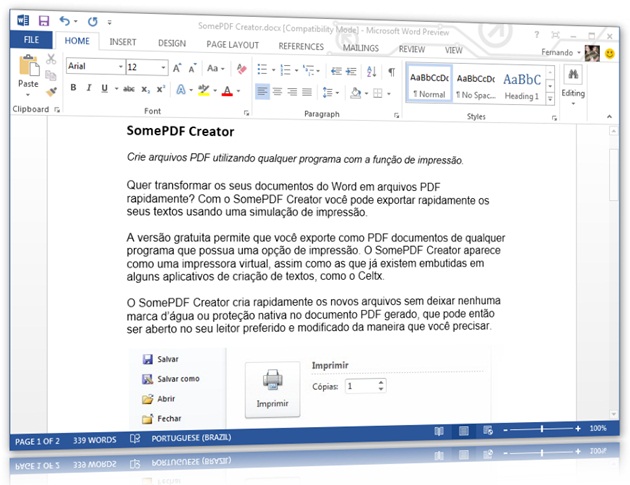
Task: Switch to the PAGE LAYOUT tab
Action: click(x=232, y=45)
